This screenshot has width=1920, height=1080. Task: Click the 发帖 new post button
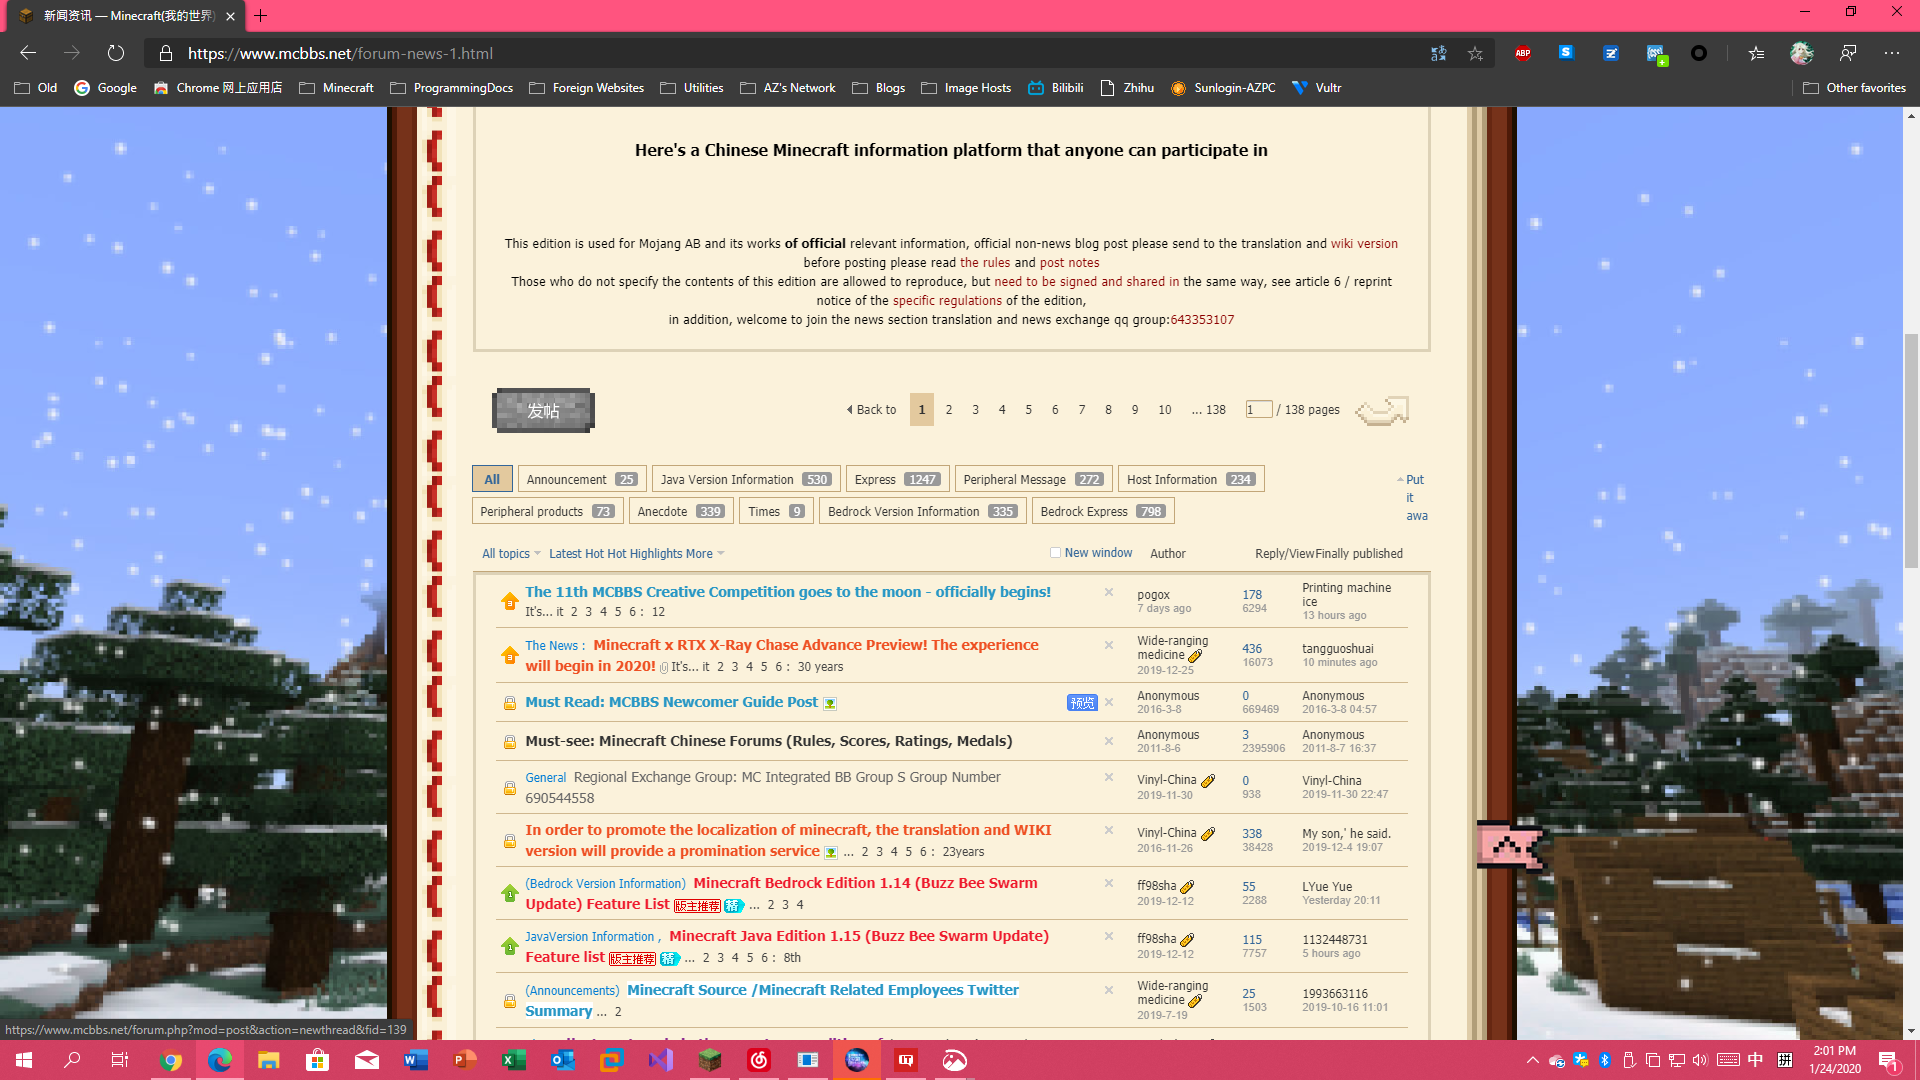(543, 411)
